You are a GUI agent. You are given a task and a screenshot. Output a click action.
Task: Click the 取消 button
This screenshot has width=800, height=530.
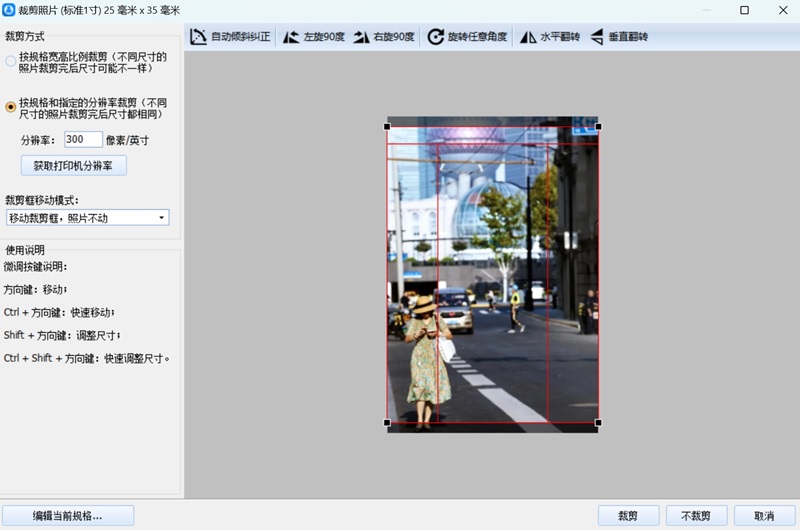click(x=765, y=516)
